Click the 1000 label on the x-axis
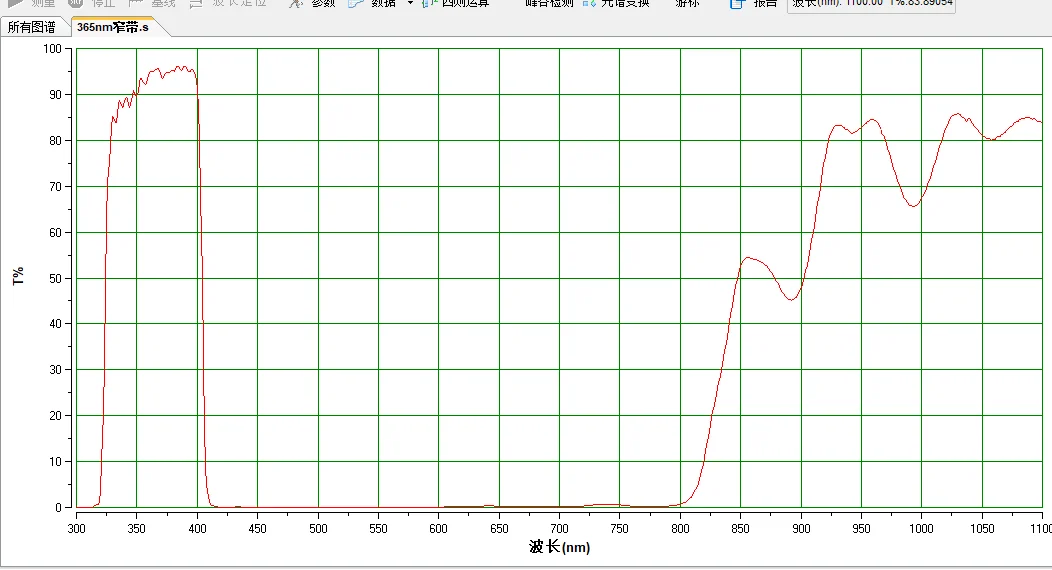The height and width of the screenshot is (570, 1052). [x=921, y=528]
